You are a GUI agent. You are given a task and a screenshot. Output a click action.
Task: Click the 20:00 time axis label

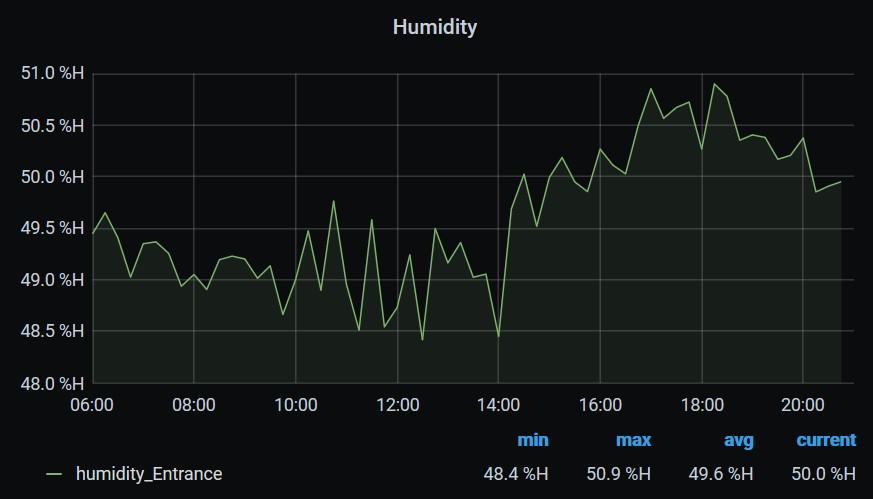coord(803,405)
